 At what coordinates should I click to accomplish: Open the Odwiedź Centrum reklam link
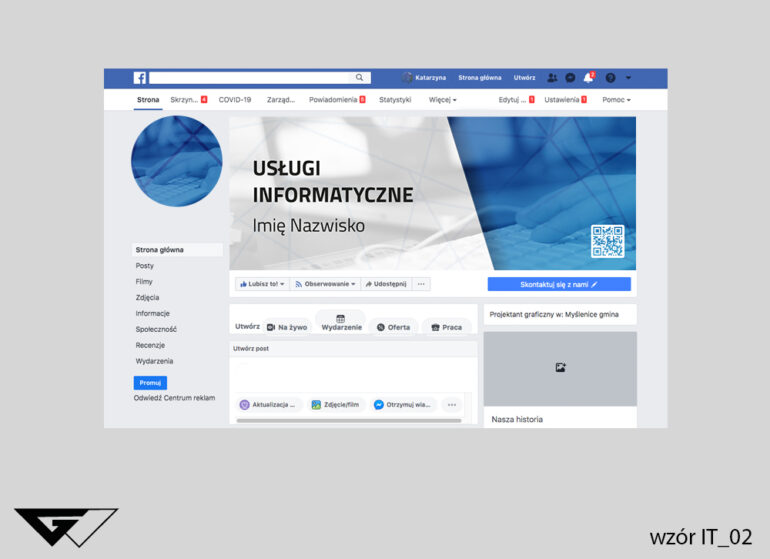point(175,398)
